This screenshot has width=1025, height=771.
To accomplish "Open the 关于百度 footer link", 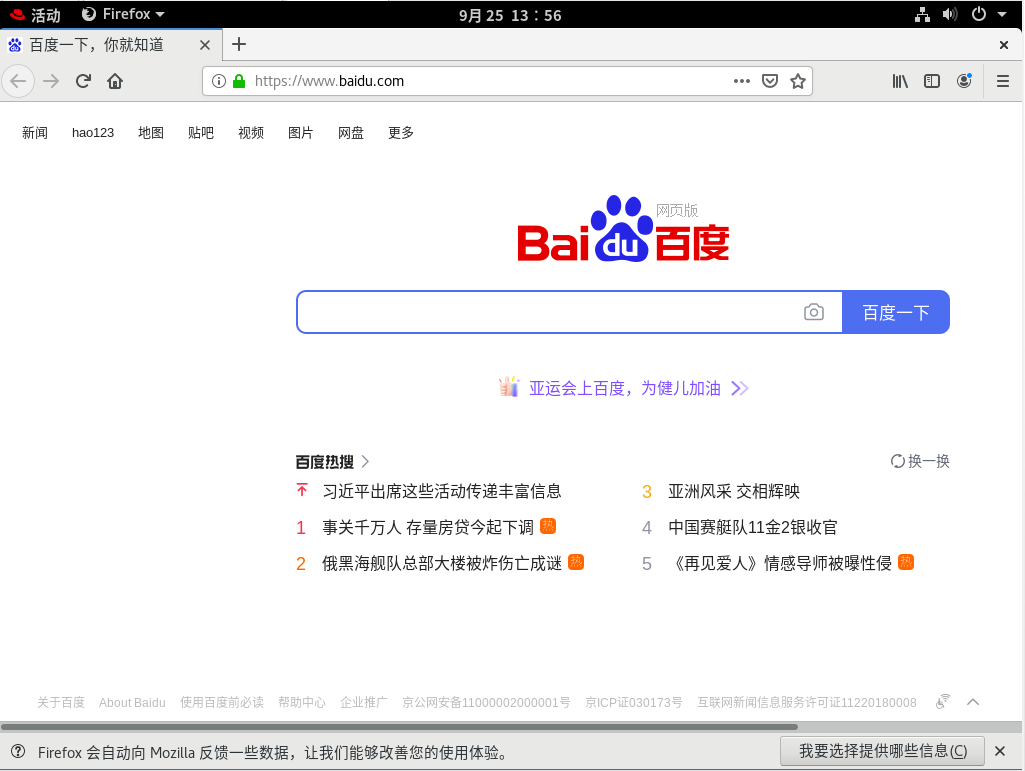I will click(x=61, y=702).
